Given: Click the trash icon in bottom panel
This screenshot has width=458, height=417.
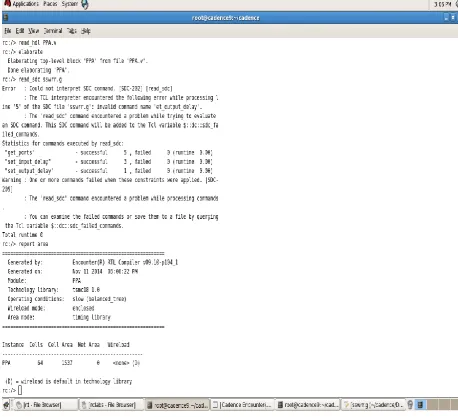Looking at the screenshot, I should tap(410, 405).
